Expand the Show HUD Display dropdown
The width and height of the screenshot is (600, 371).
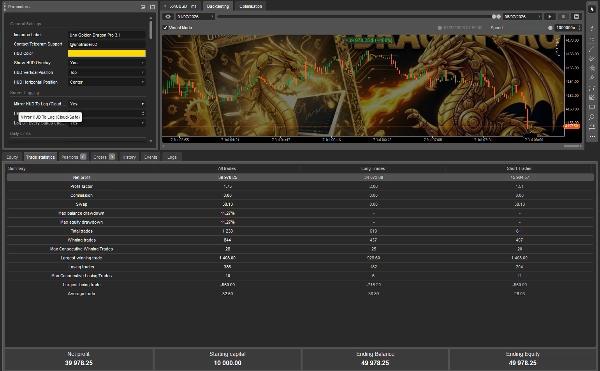107,63
